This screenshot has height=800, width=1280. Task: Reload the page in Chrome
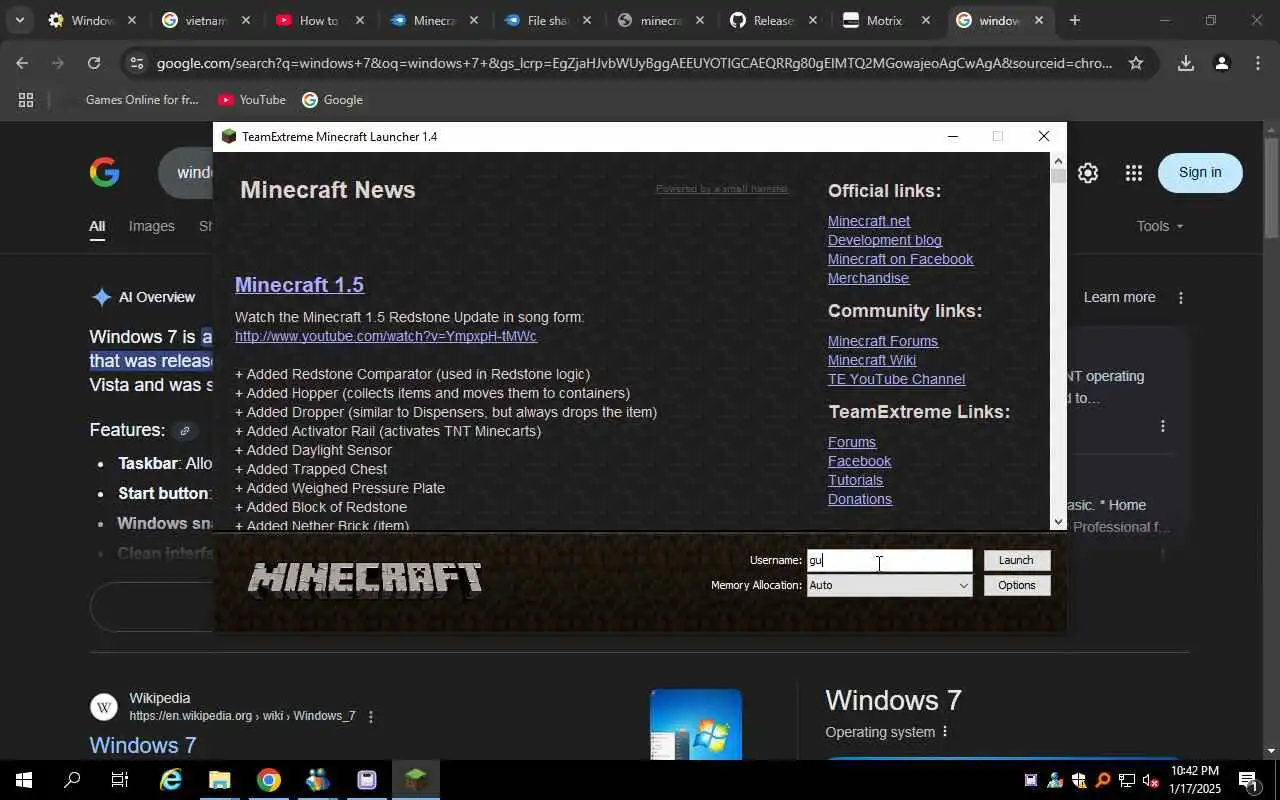point(94,63)
